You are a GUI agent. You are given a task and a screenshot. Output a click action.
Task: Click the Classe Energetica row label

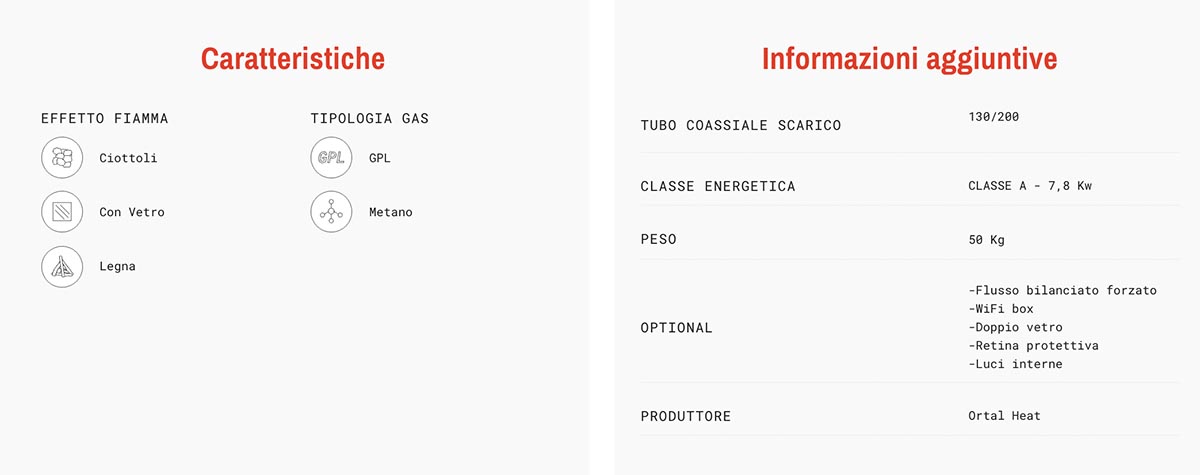pyautogui.click(x=718, y=187)
